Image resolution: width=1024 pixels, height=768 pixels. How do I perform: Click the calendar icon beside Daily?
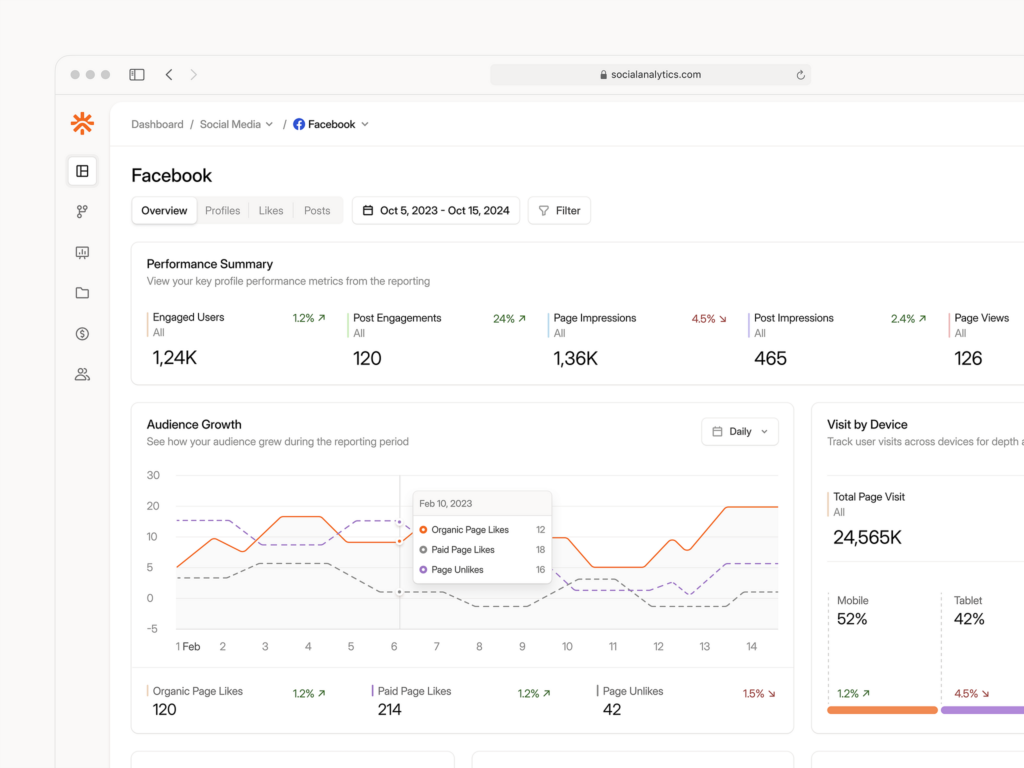(x=717, y=432)
